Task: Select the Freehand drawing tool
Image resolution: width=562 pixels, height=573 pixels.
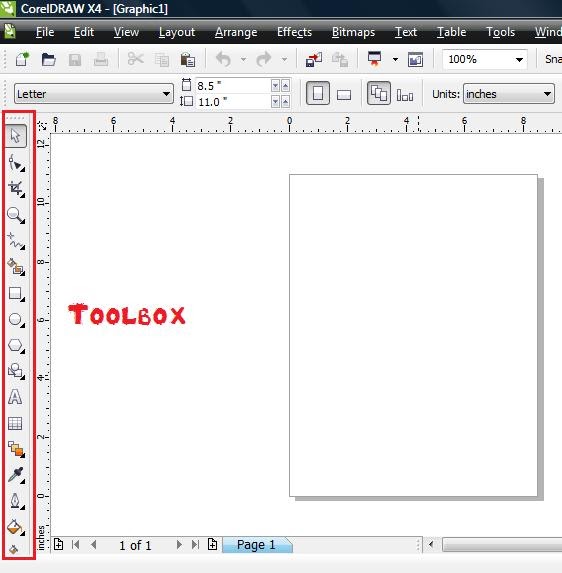Action: click(x=16, y=241)
